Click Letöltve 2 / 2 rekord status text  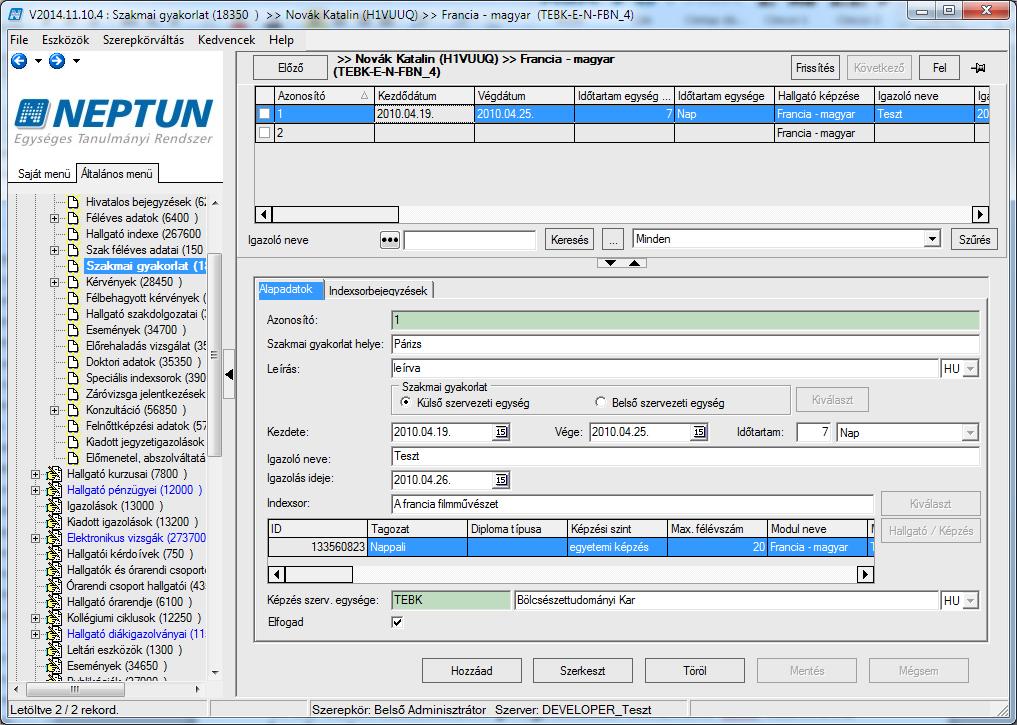(64, 710)
